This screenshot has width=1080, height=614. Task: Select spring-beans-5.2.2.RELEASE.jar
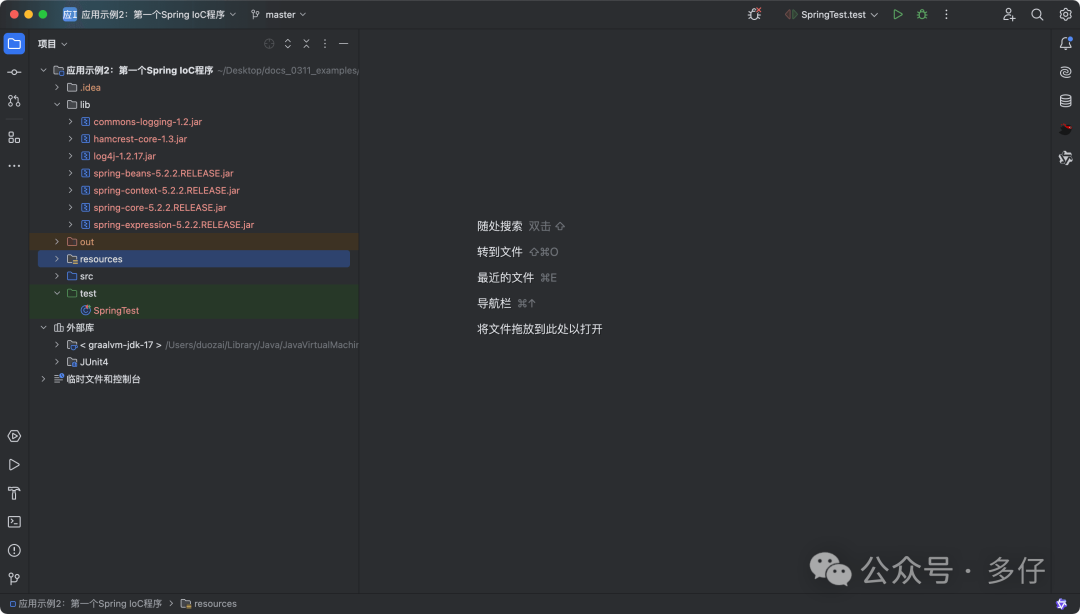click(x=163, y=174)
